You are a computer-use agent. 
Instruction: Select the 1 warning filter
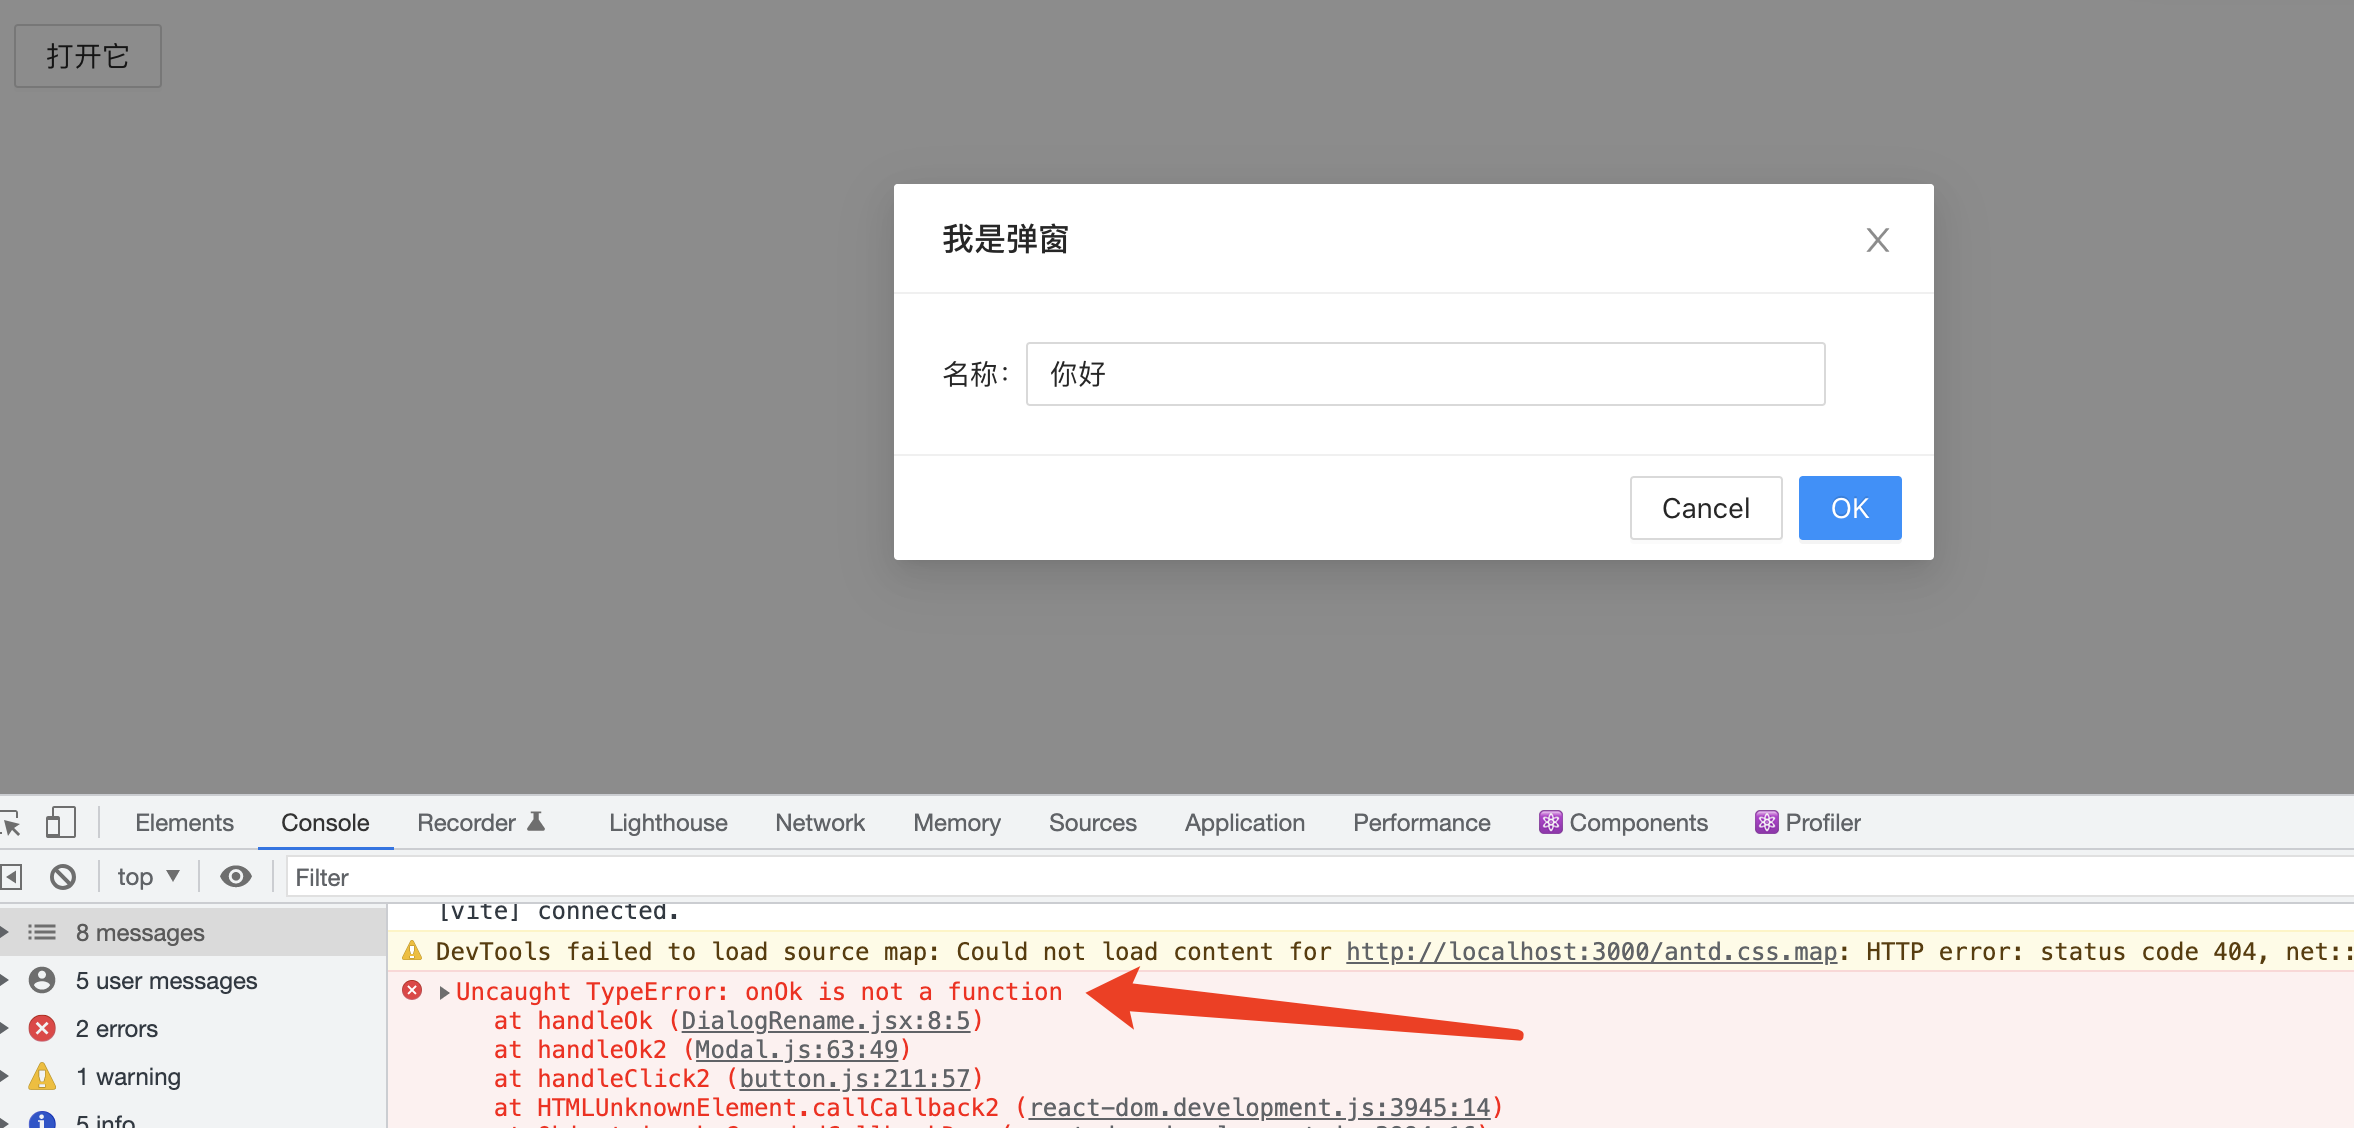[127, 1076]
